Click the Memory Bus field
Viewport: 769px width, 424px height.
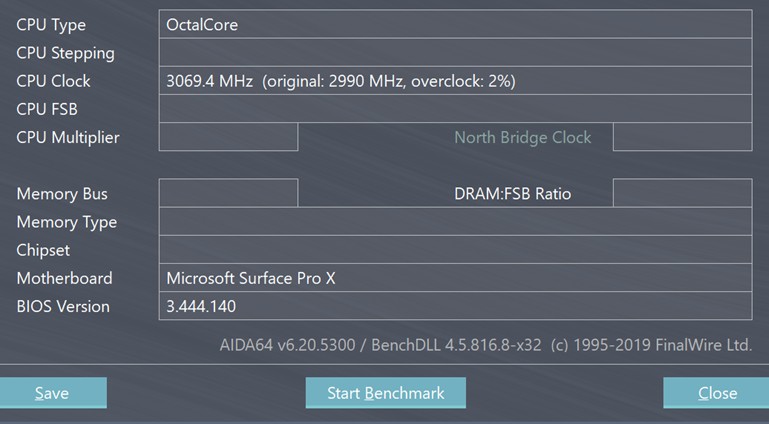228,193
